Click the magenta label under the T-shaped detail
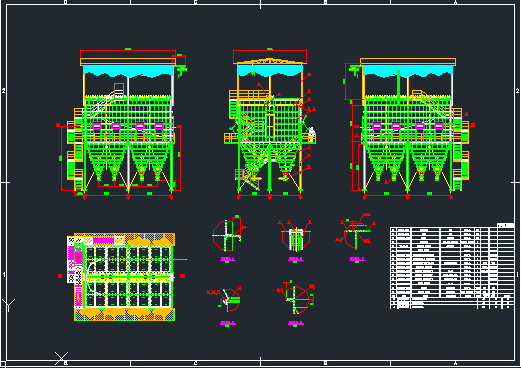521x368 pixels. [357, 259]
